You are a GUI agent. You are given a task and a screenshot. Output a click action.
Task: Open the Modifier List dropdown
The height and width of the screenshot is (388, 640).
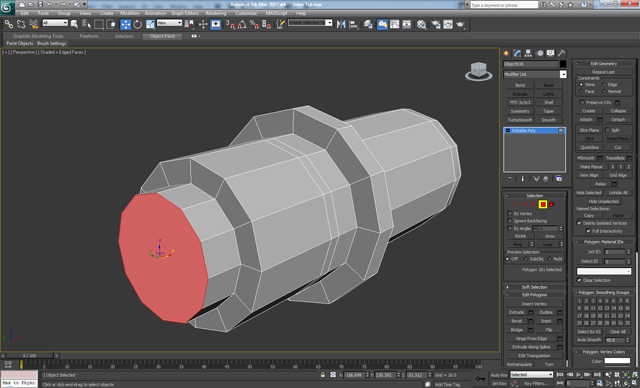(535, 74)
